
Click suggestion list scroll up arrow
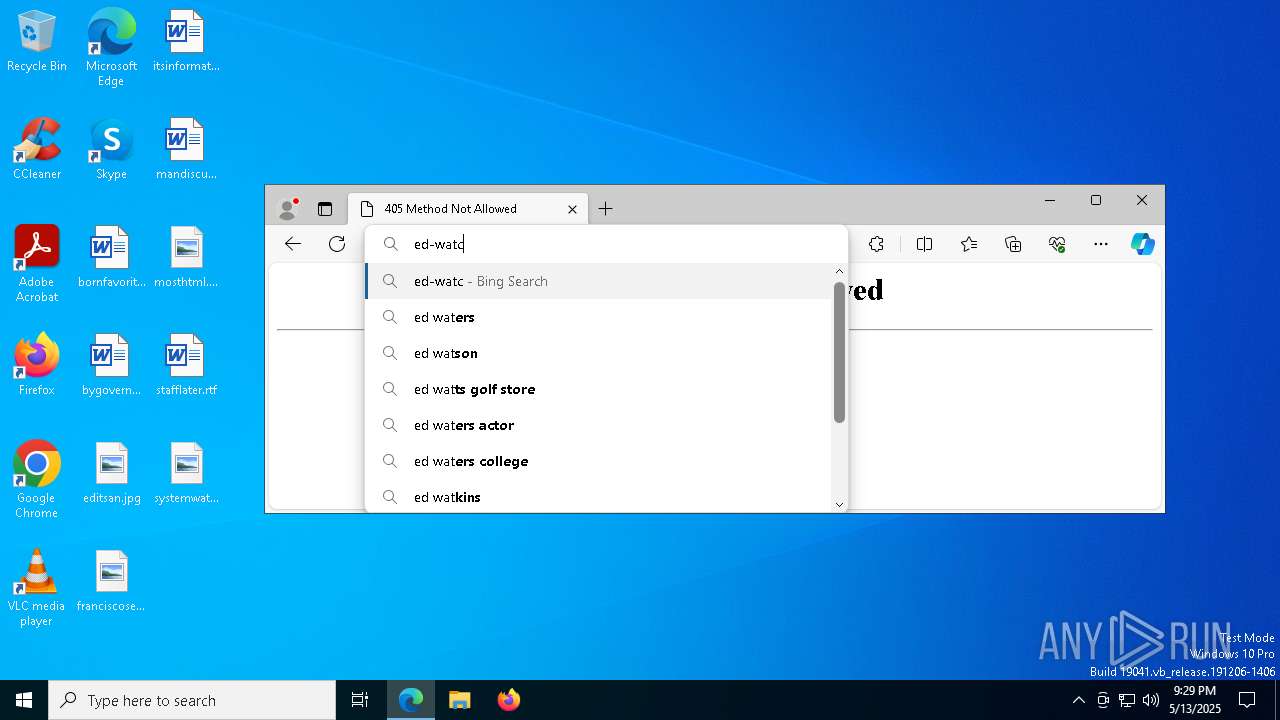coord(839,271)
